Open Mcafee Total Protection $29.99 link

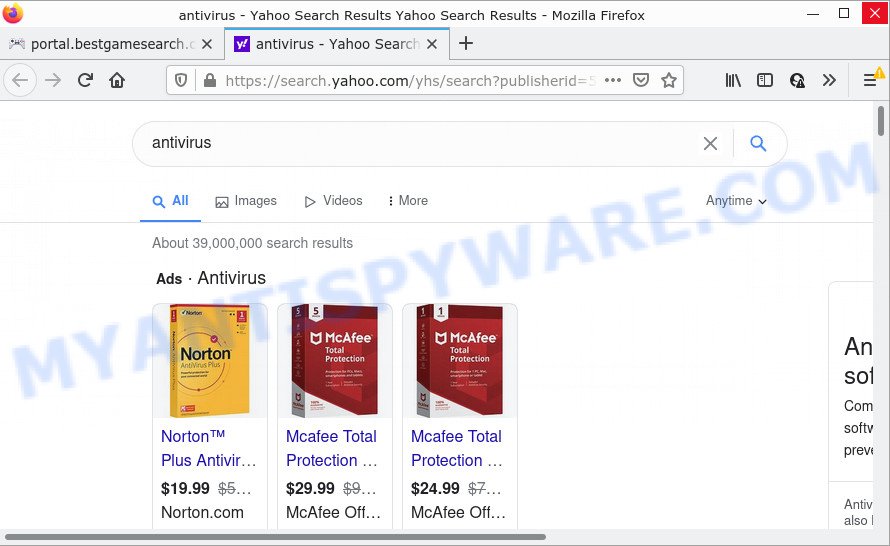click(331, 448)
